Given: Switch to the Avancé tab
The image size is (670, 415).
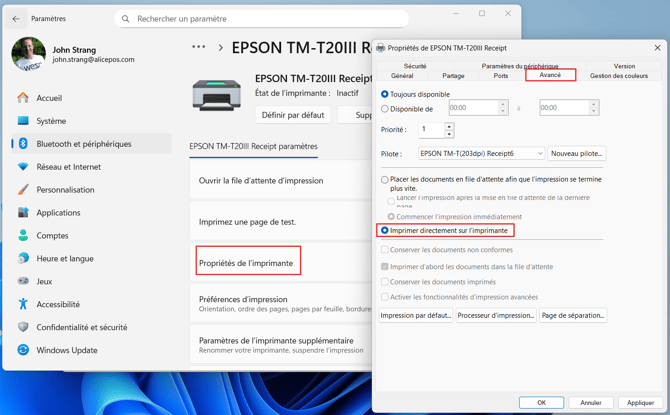Looking at the screenshot, I should click(x=550, y=75).
